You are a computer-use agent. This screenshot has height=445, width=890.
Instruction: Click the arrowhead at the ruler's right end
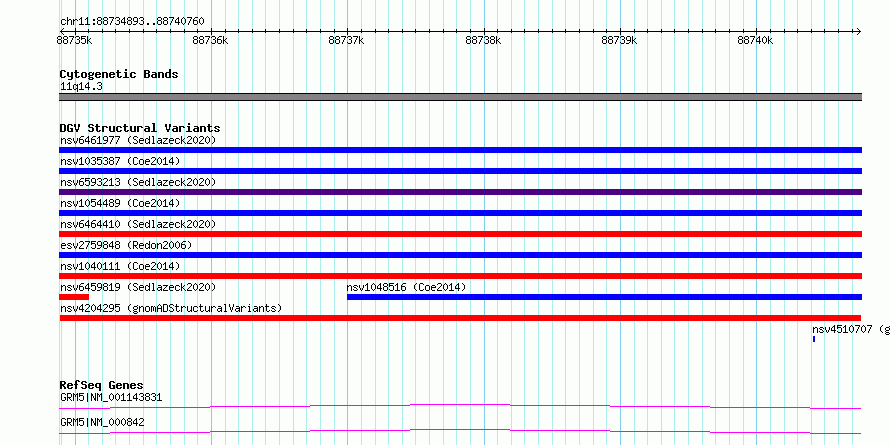point(858,31)
